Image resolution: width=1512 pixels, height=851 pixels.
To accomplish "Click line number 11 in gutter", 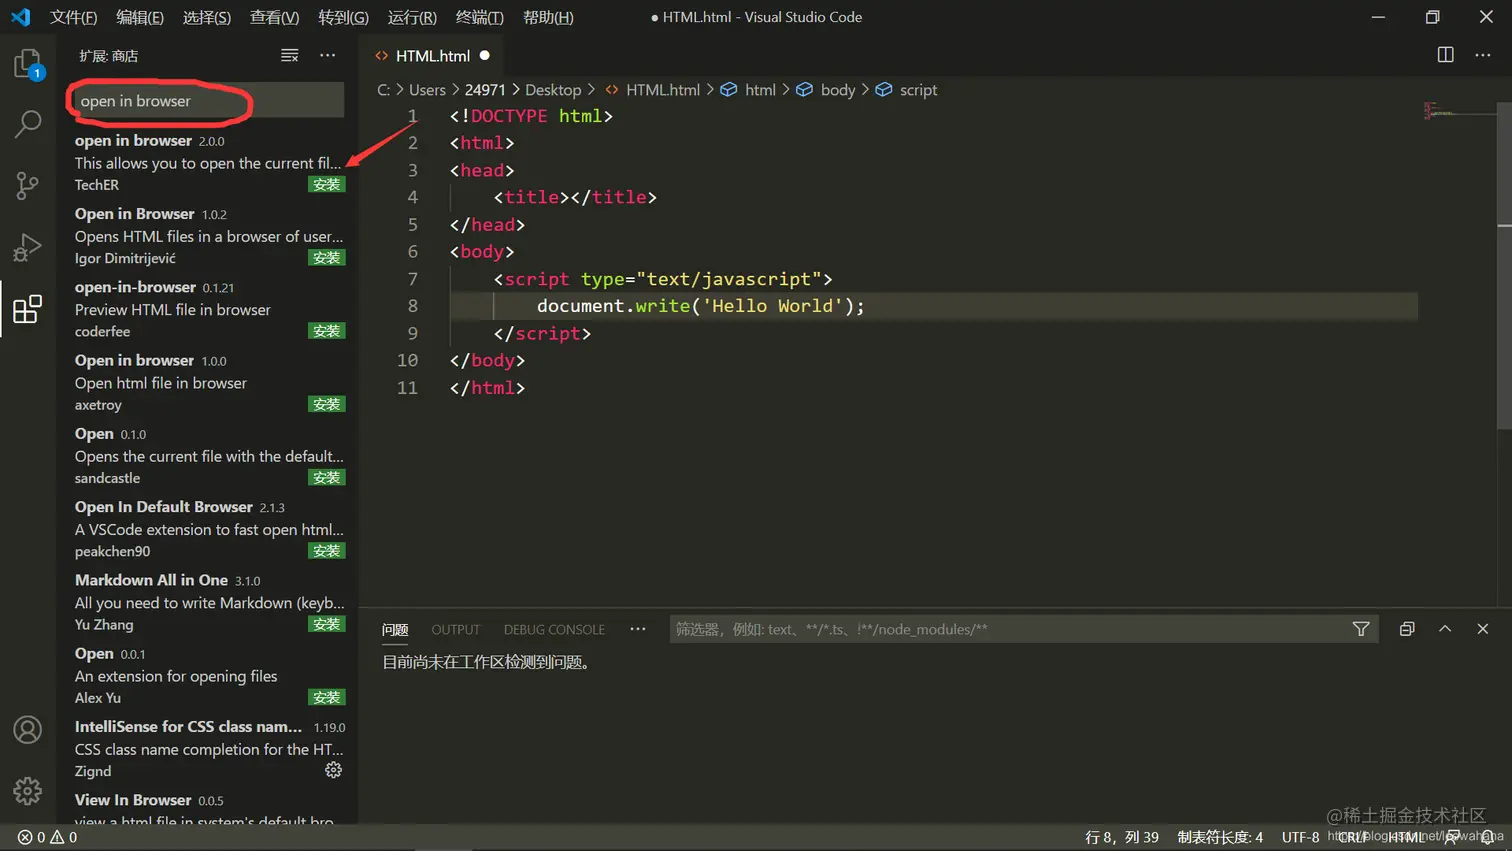I will pos(407,388).
